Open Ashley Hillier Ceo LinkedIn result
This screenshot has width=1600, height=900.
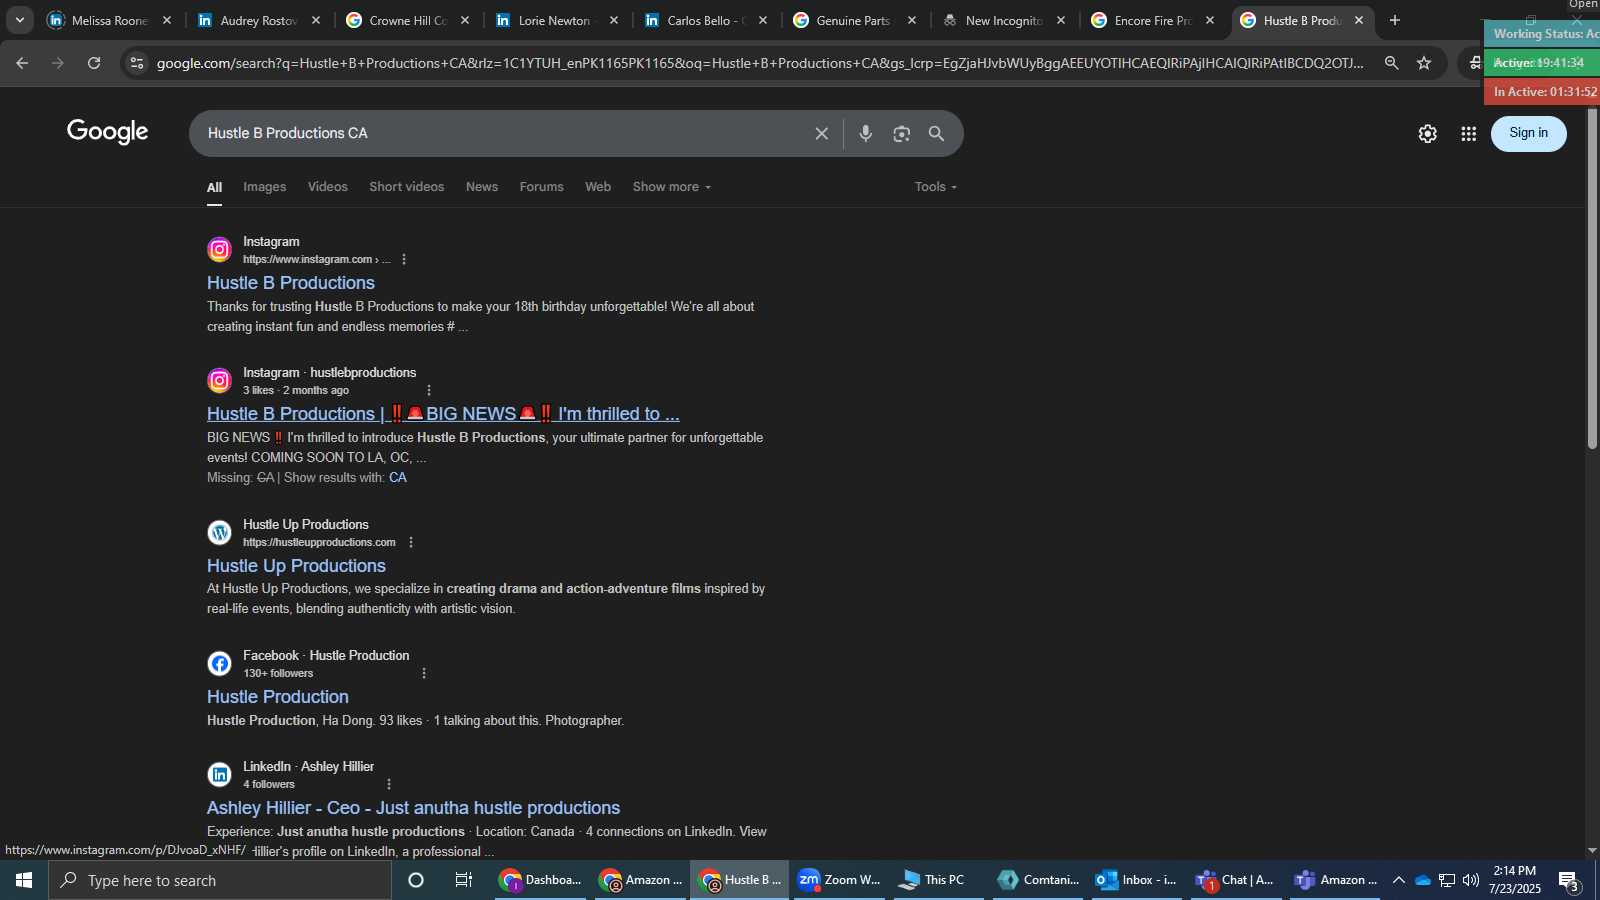(x=413, y=808)
